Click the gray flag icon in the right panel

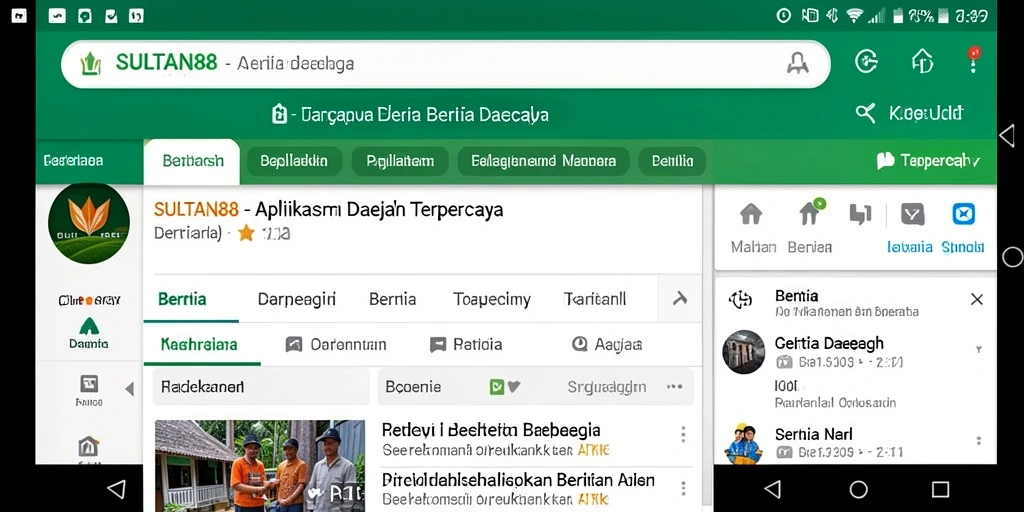click(x=859, y=214)
